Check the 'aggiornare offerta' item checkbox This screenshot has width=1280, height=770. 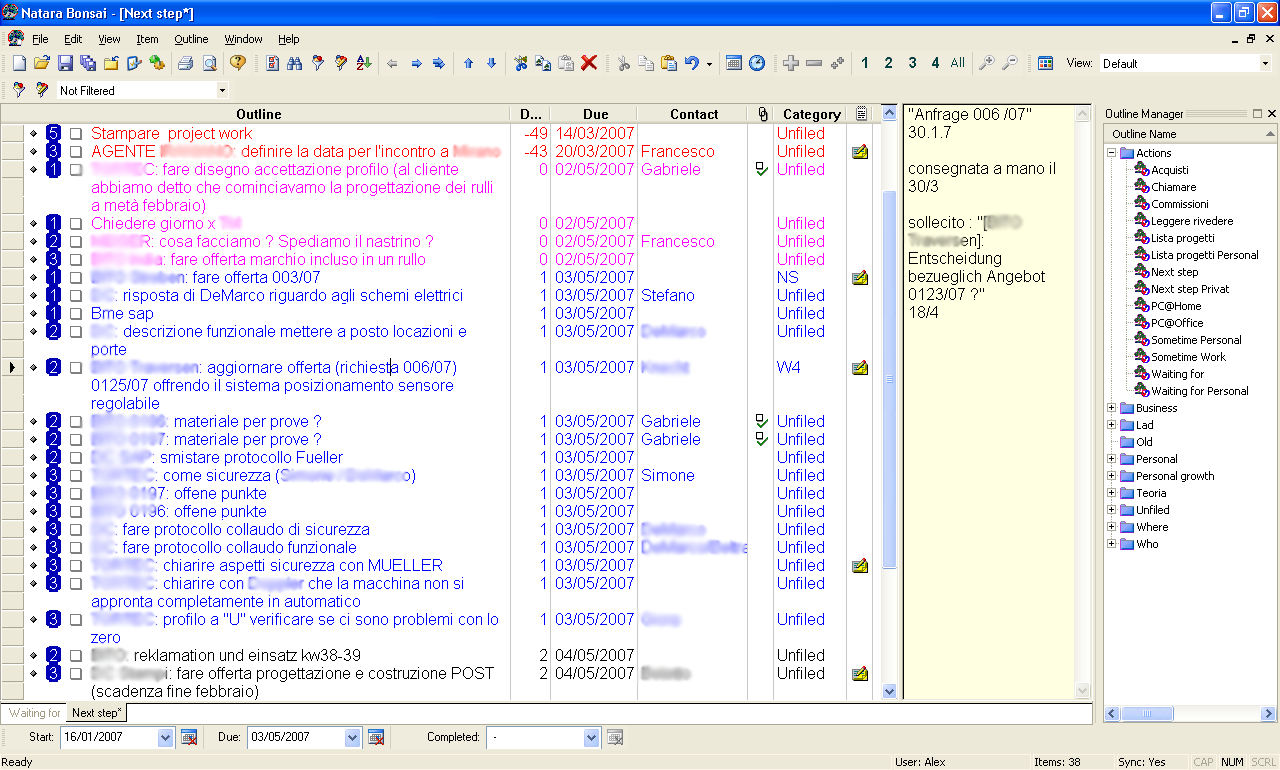point(75,368)
